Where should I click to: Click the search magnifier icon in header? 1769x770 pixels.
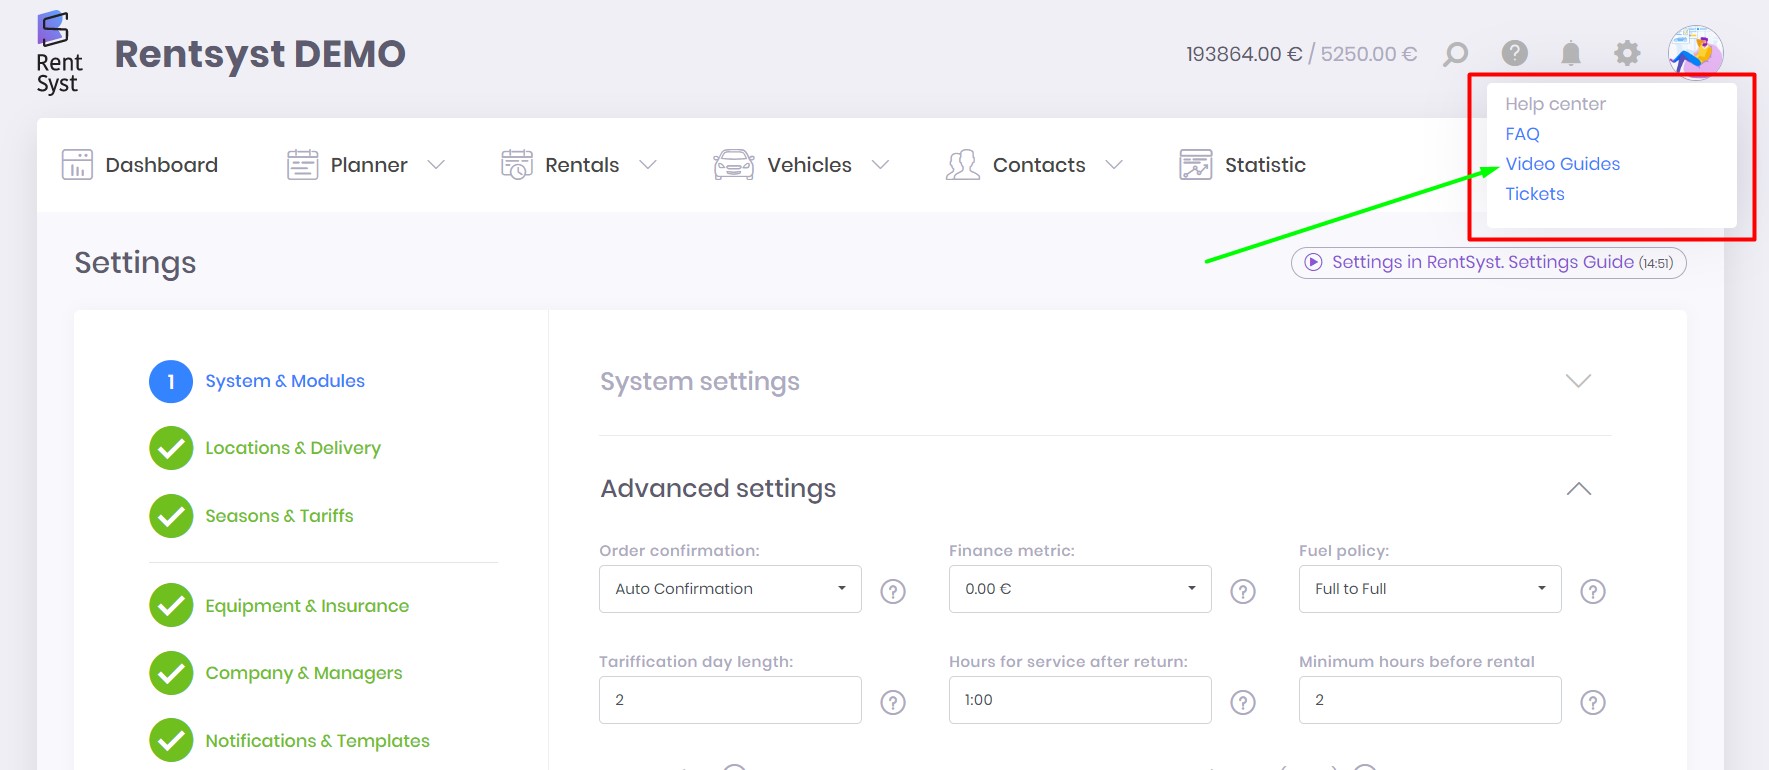click(1456, 54)
